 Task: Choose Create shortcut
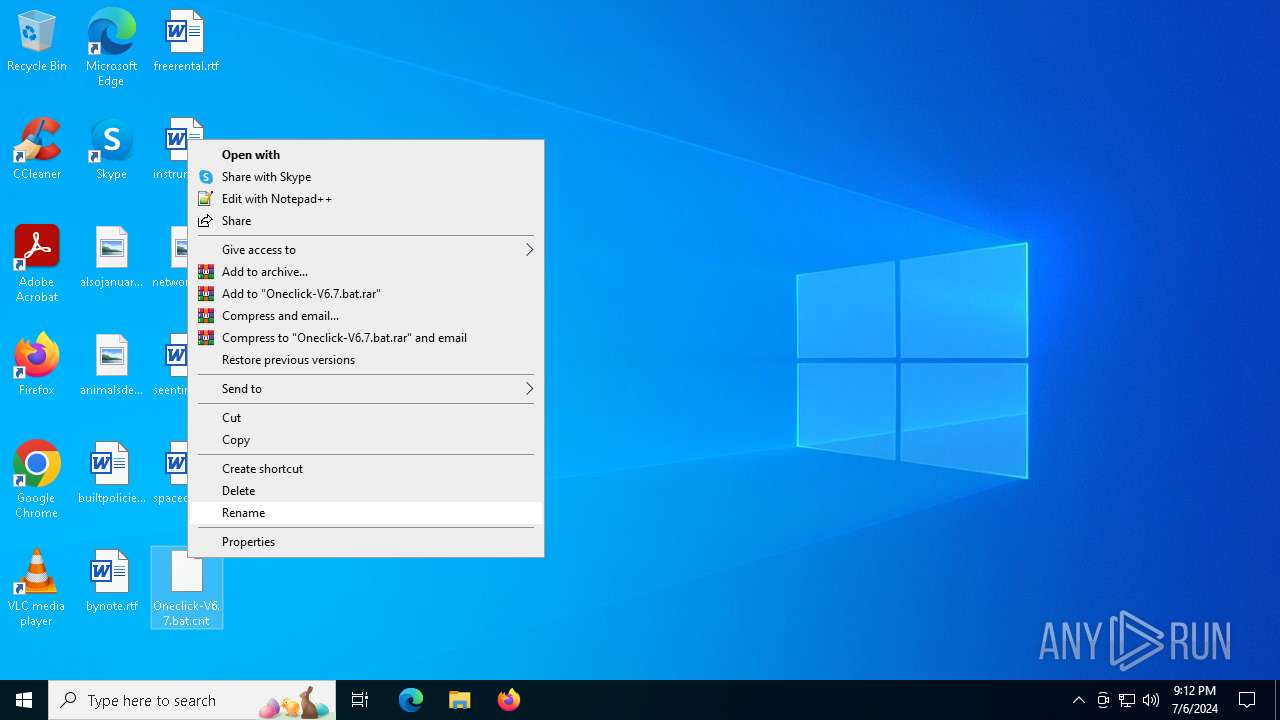366,469
